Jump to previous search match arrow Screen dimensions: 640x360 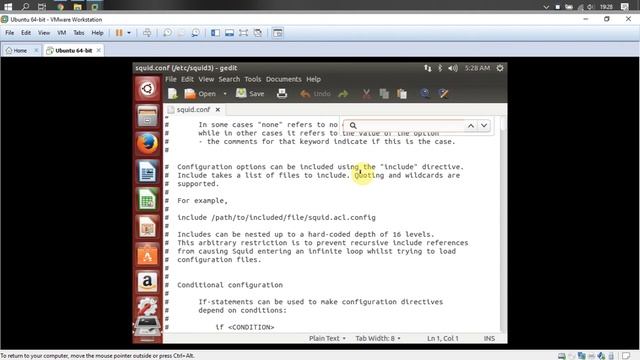click(471, 126)
